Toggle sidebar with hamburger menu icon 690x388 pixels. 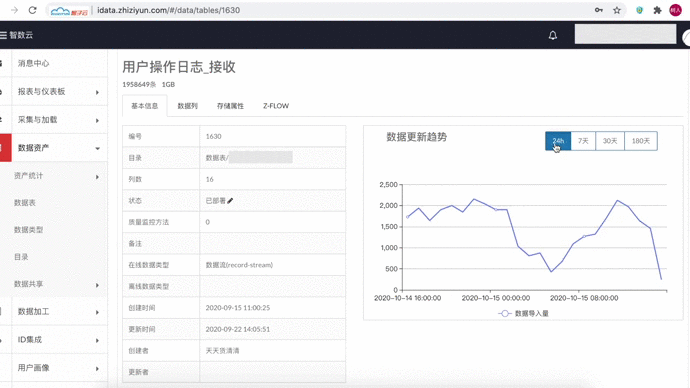[x=4, y=35]
